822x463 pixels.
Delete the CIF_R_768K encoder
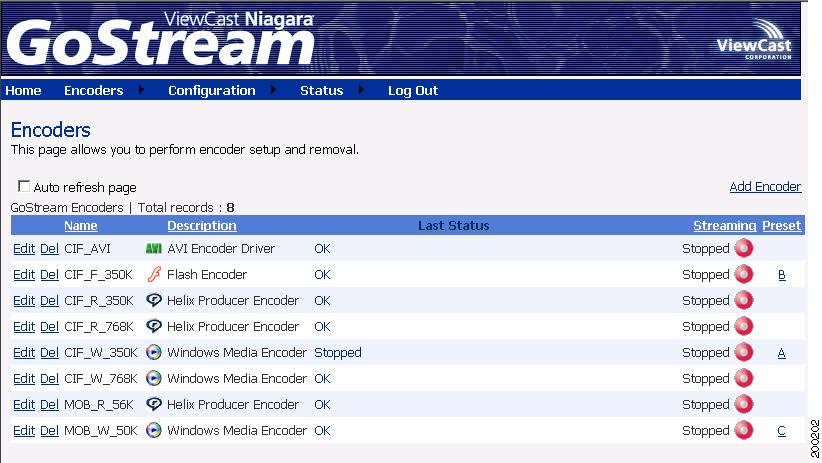(49, 327)
